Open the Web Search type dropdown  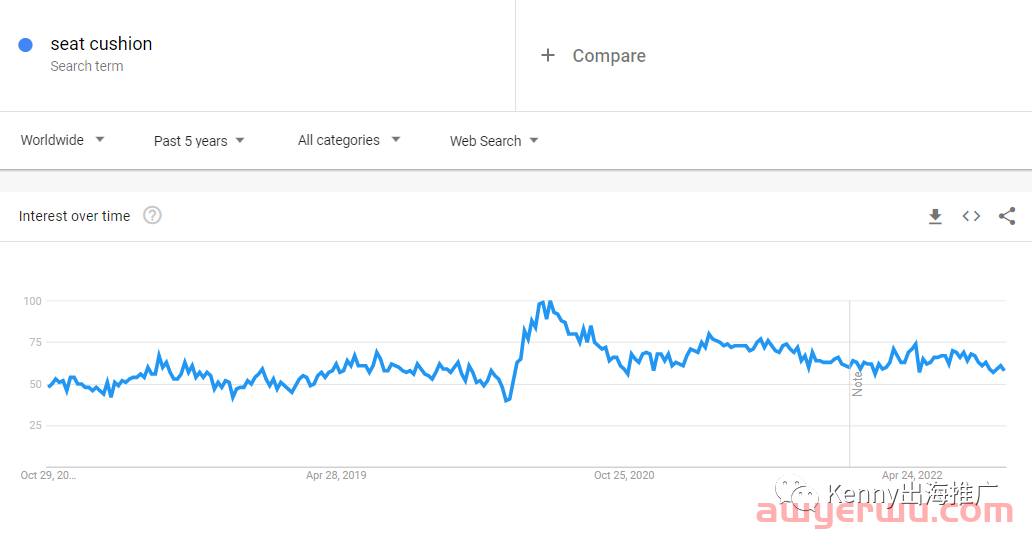494,141
